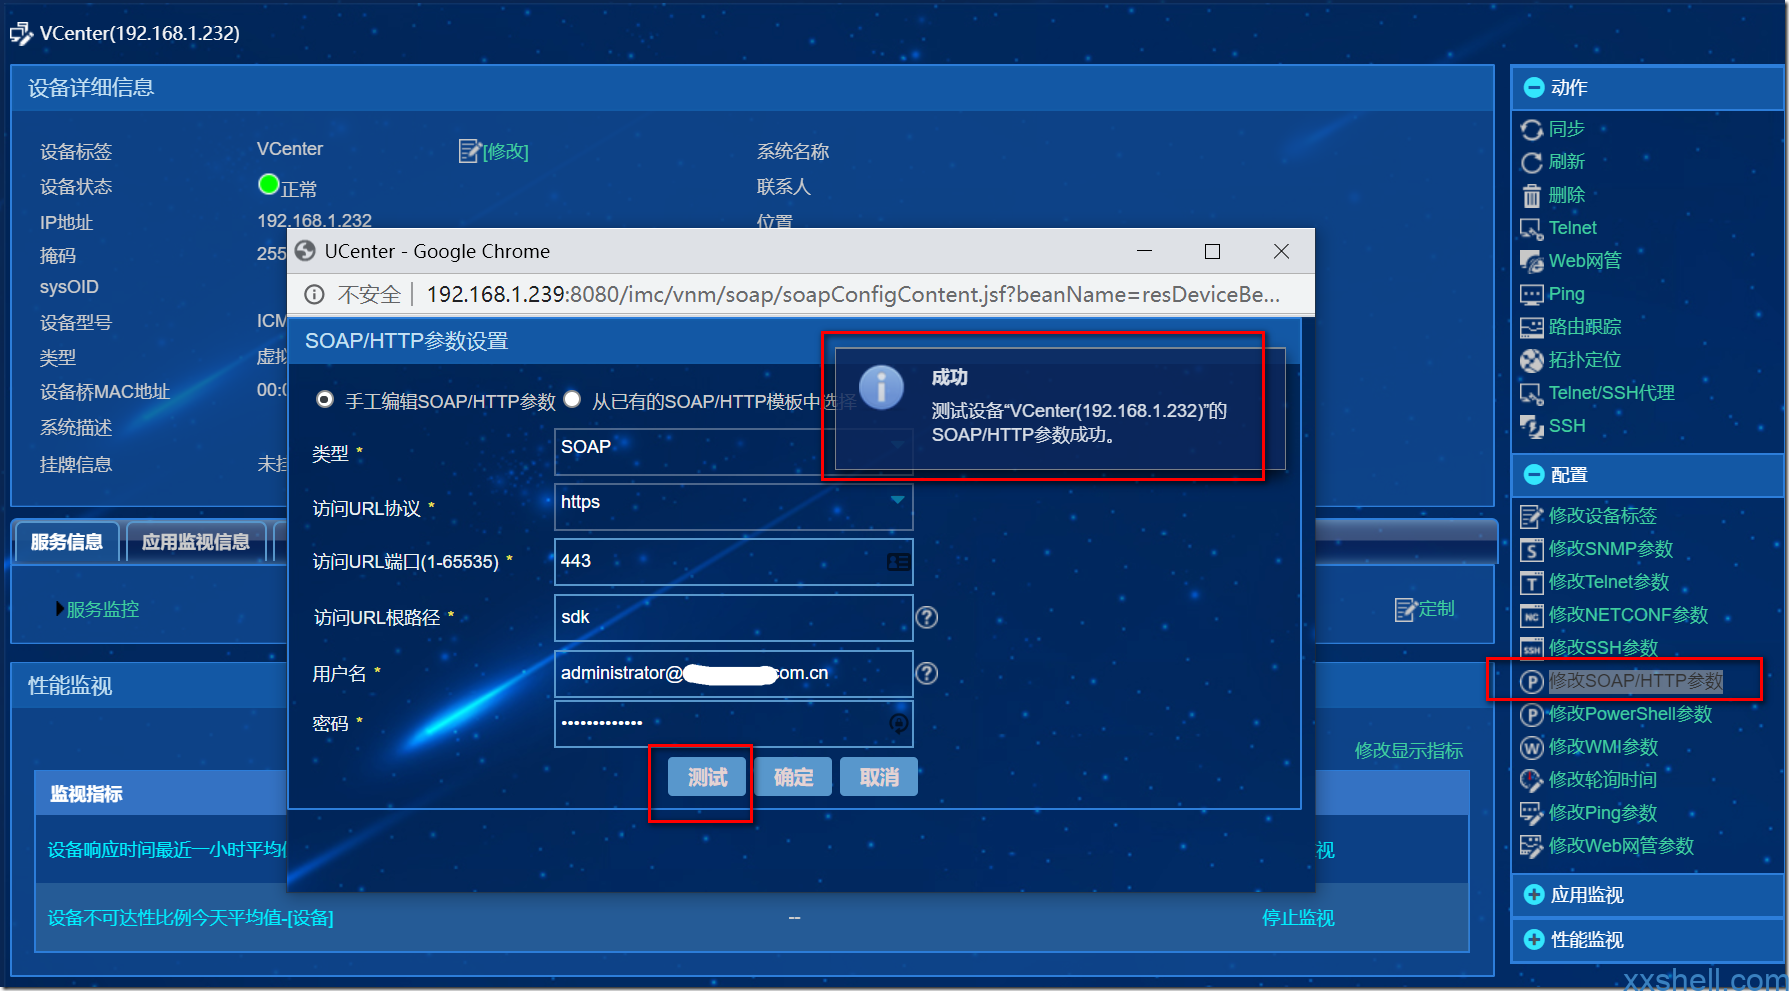Open the 类型 SOAP dropdown
Viewport: 1789px width, 991px height.
(733, 451)
